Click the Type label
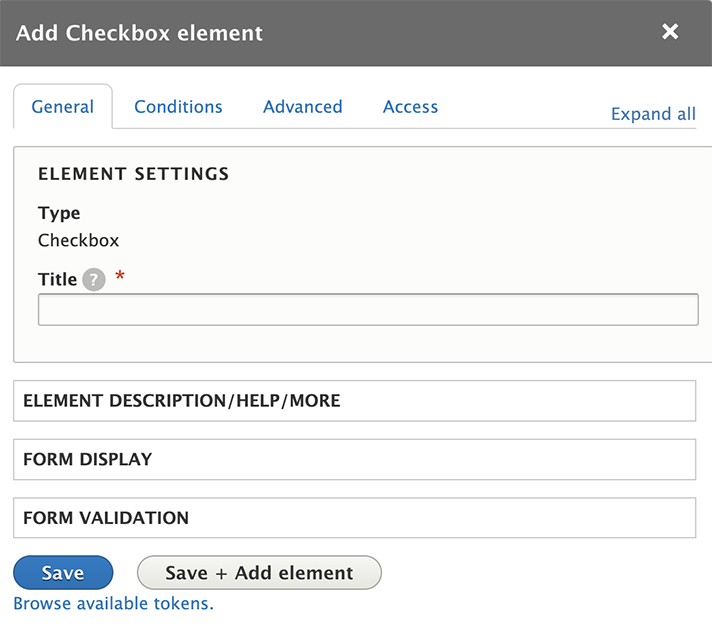Image resolution: width=712 pixels, height=640 pixels. click(59, 213)
